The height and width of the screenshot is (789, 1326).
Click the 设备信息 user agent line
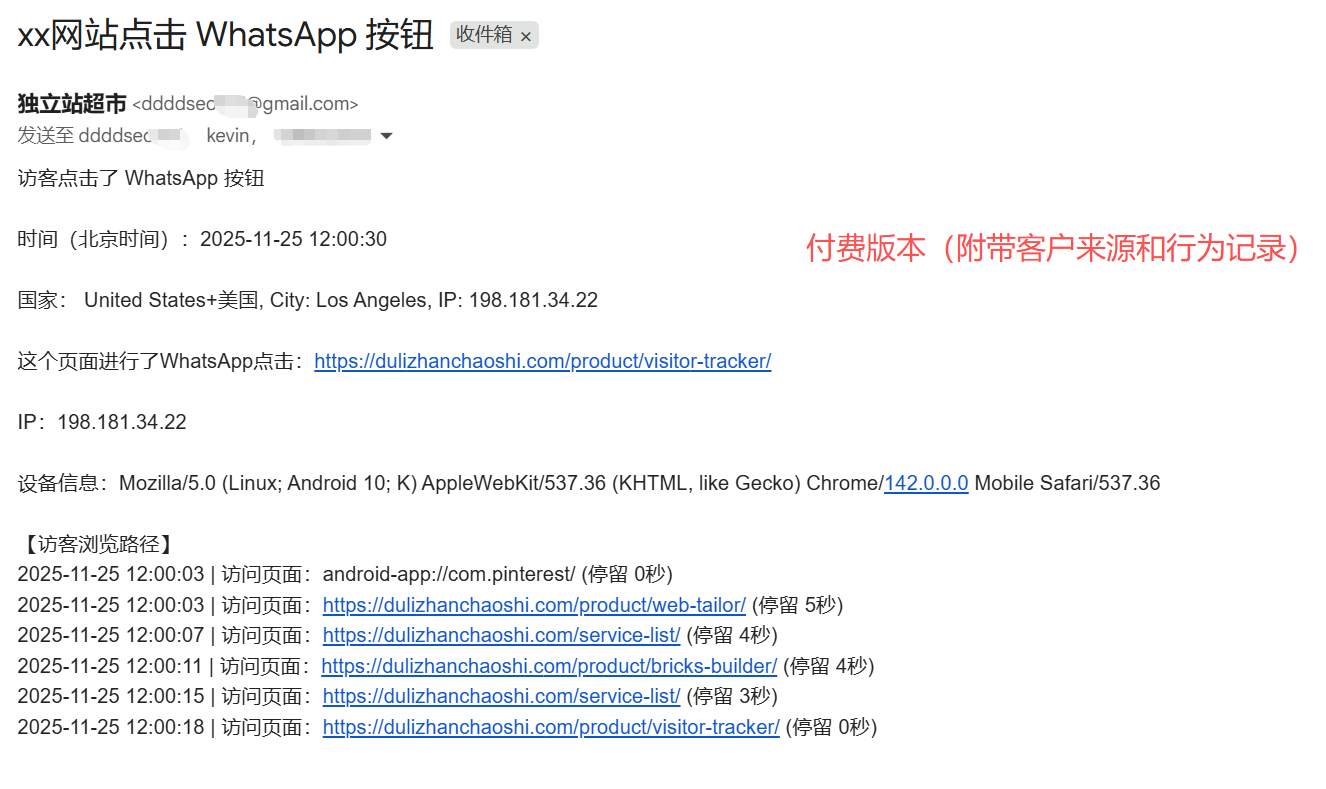589,483
